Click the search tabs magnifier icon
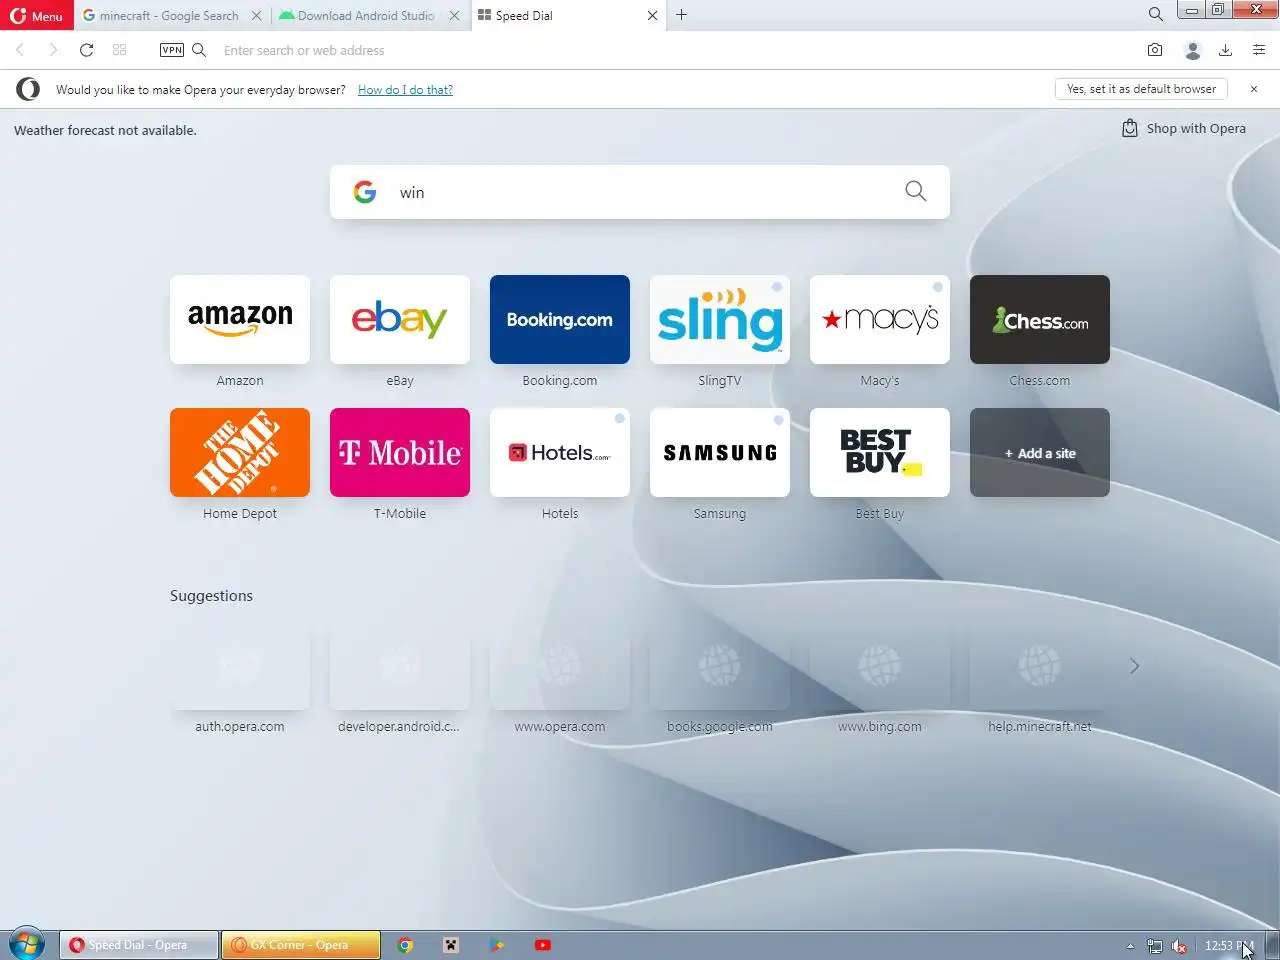This screenshot has width=1280, height=960. point(1156,14)
